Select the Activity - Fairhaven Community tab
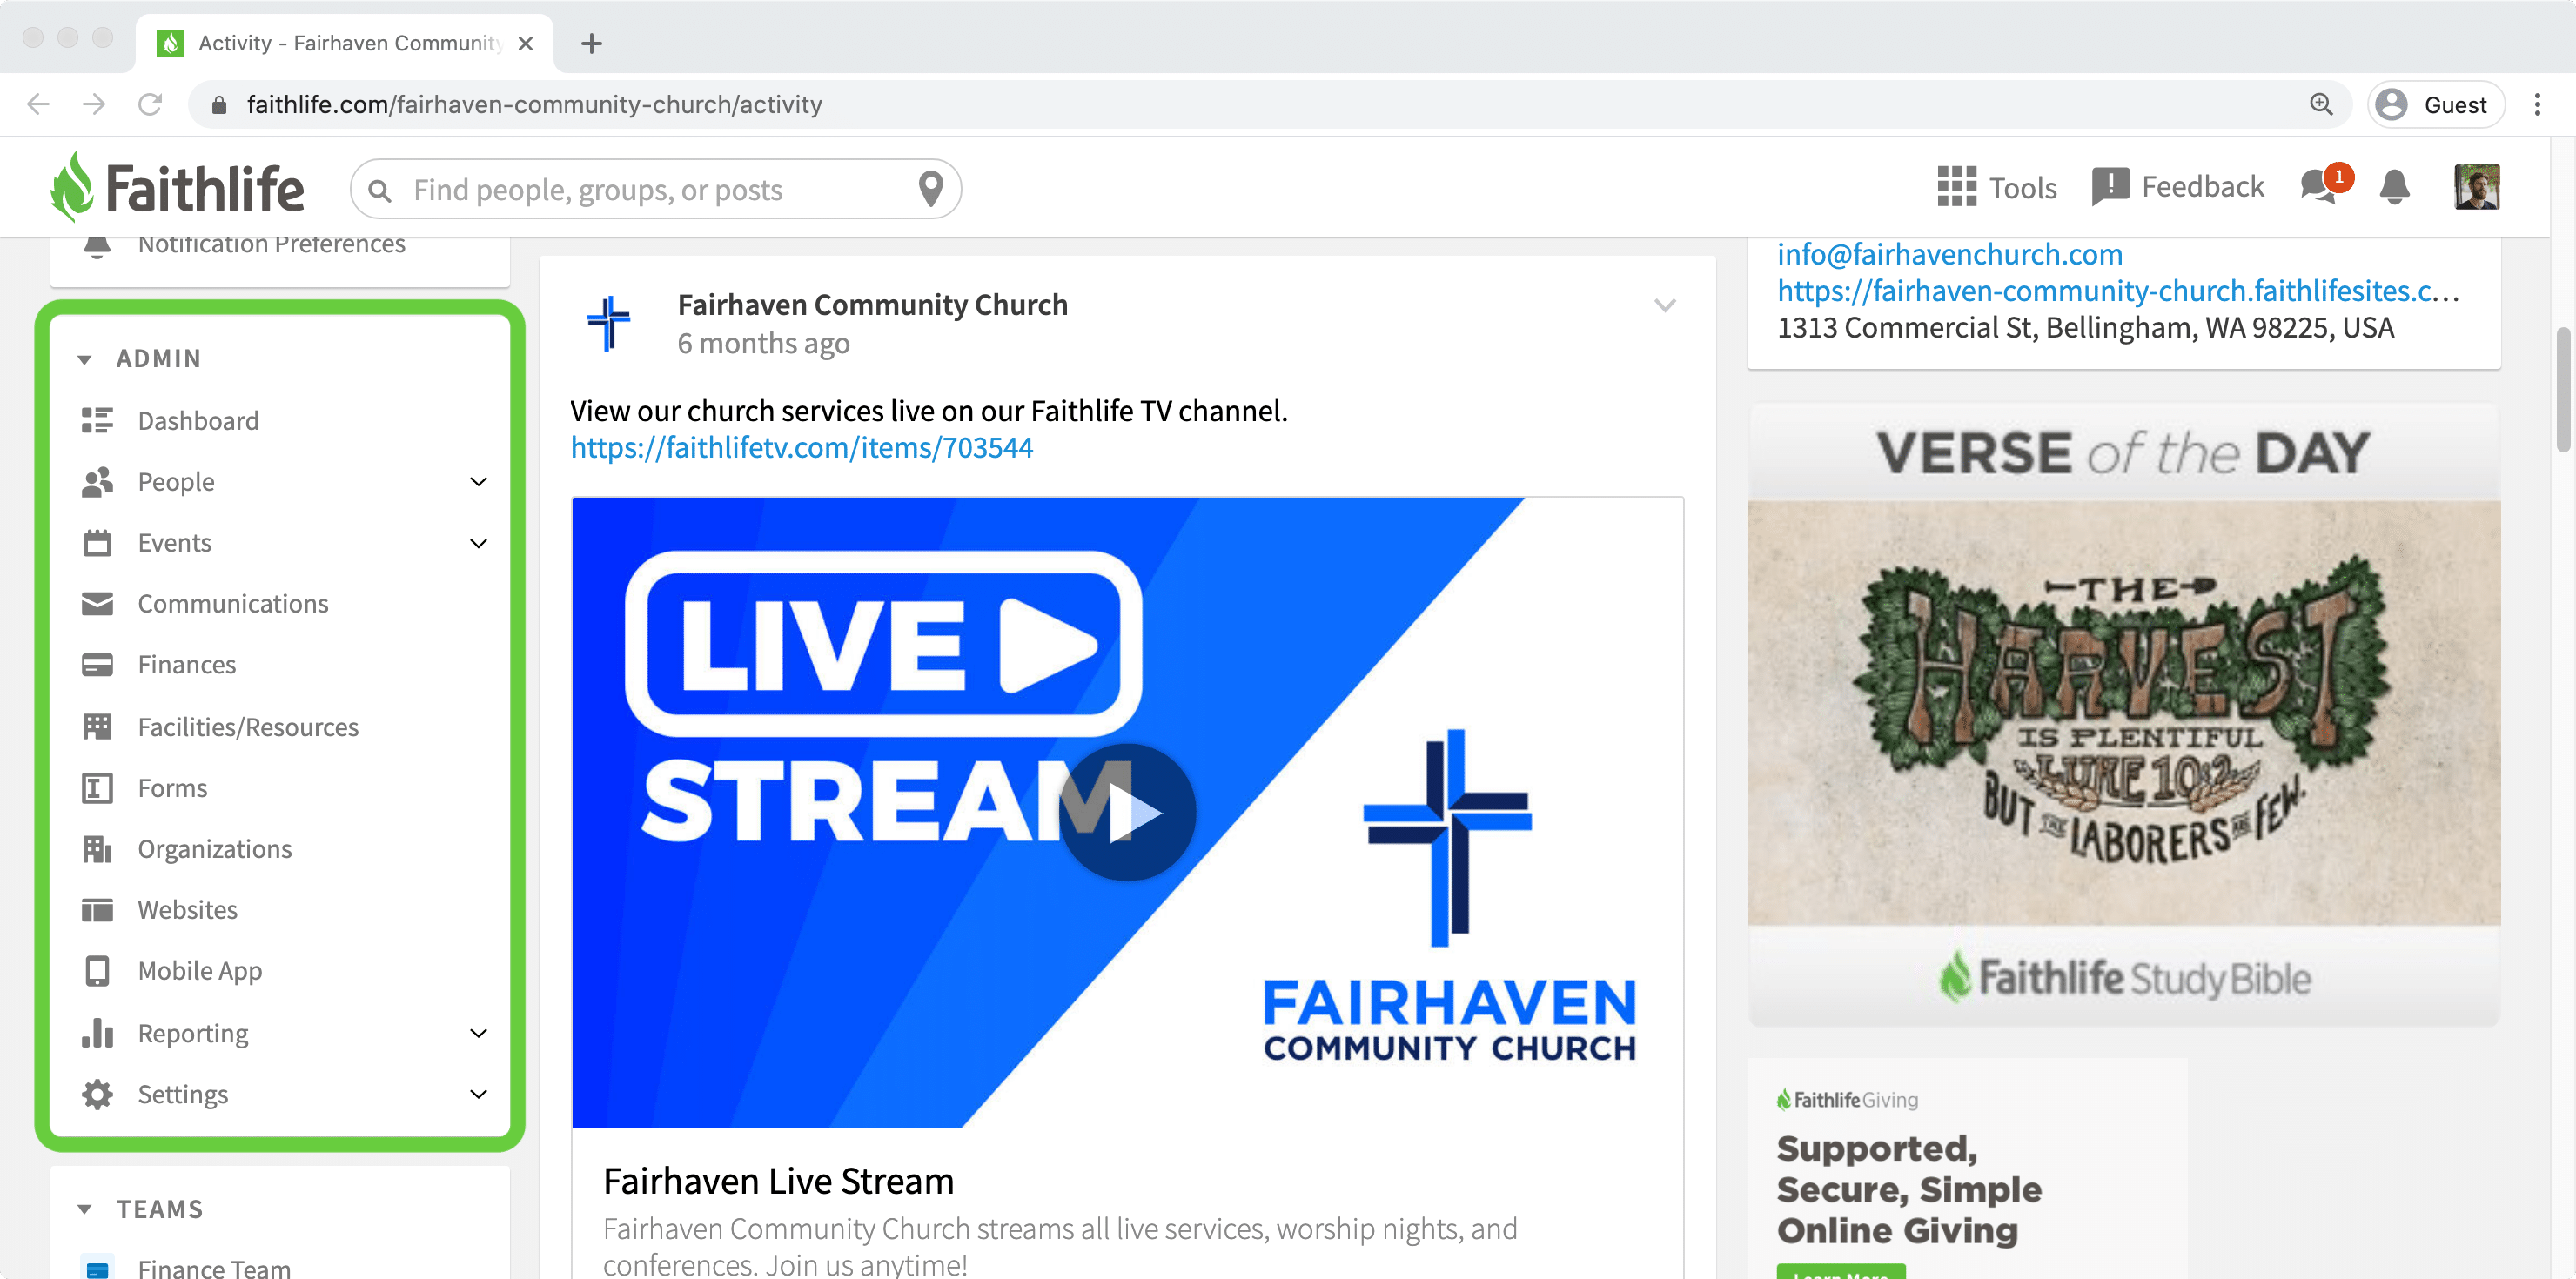The width and height of the screenshot is (2576, 1279). (x=345, y=43)
